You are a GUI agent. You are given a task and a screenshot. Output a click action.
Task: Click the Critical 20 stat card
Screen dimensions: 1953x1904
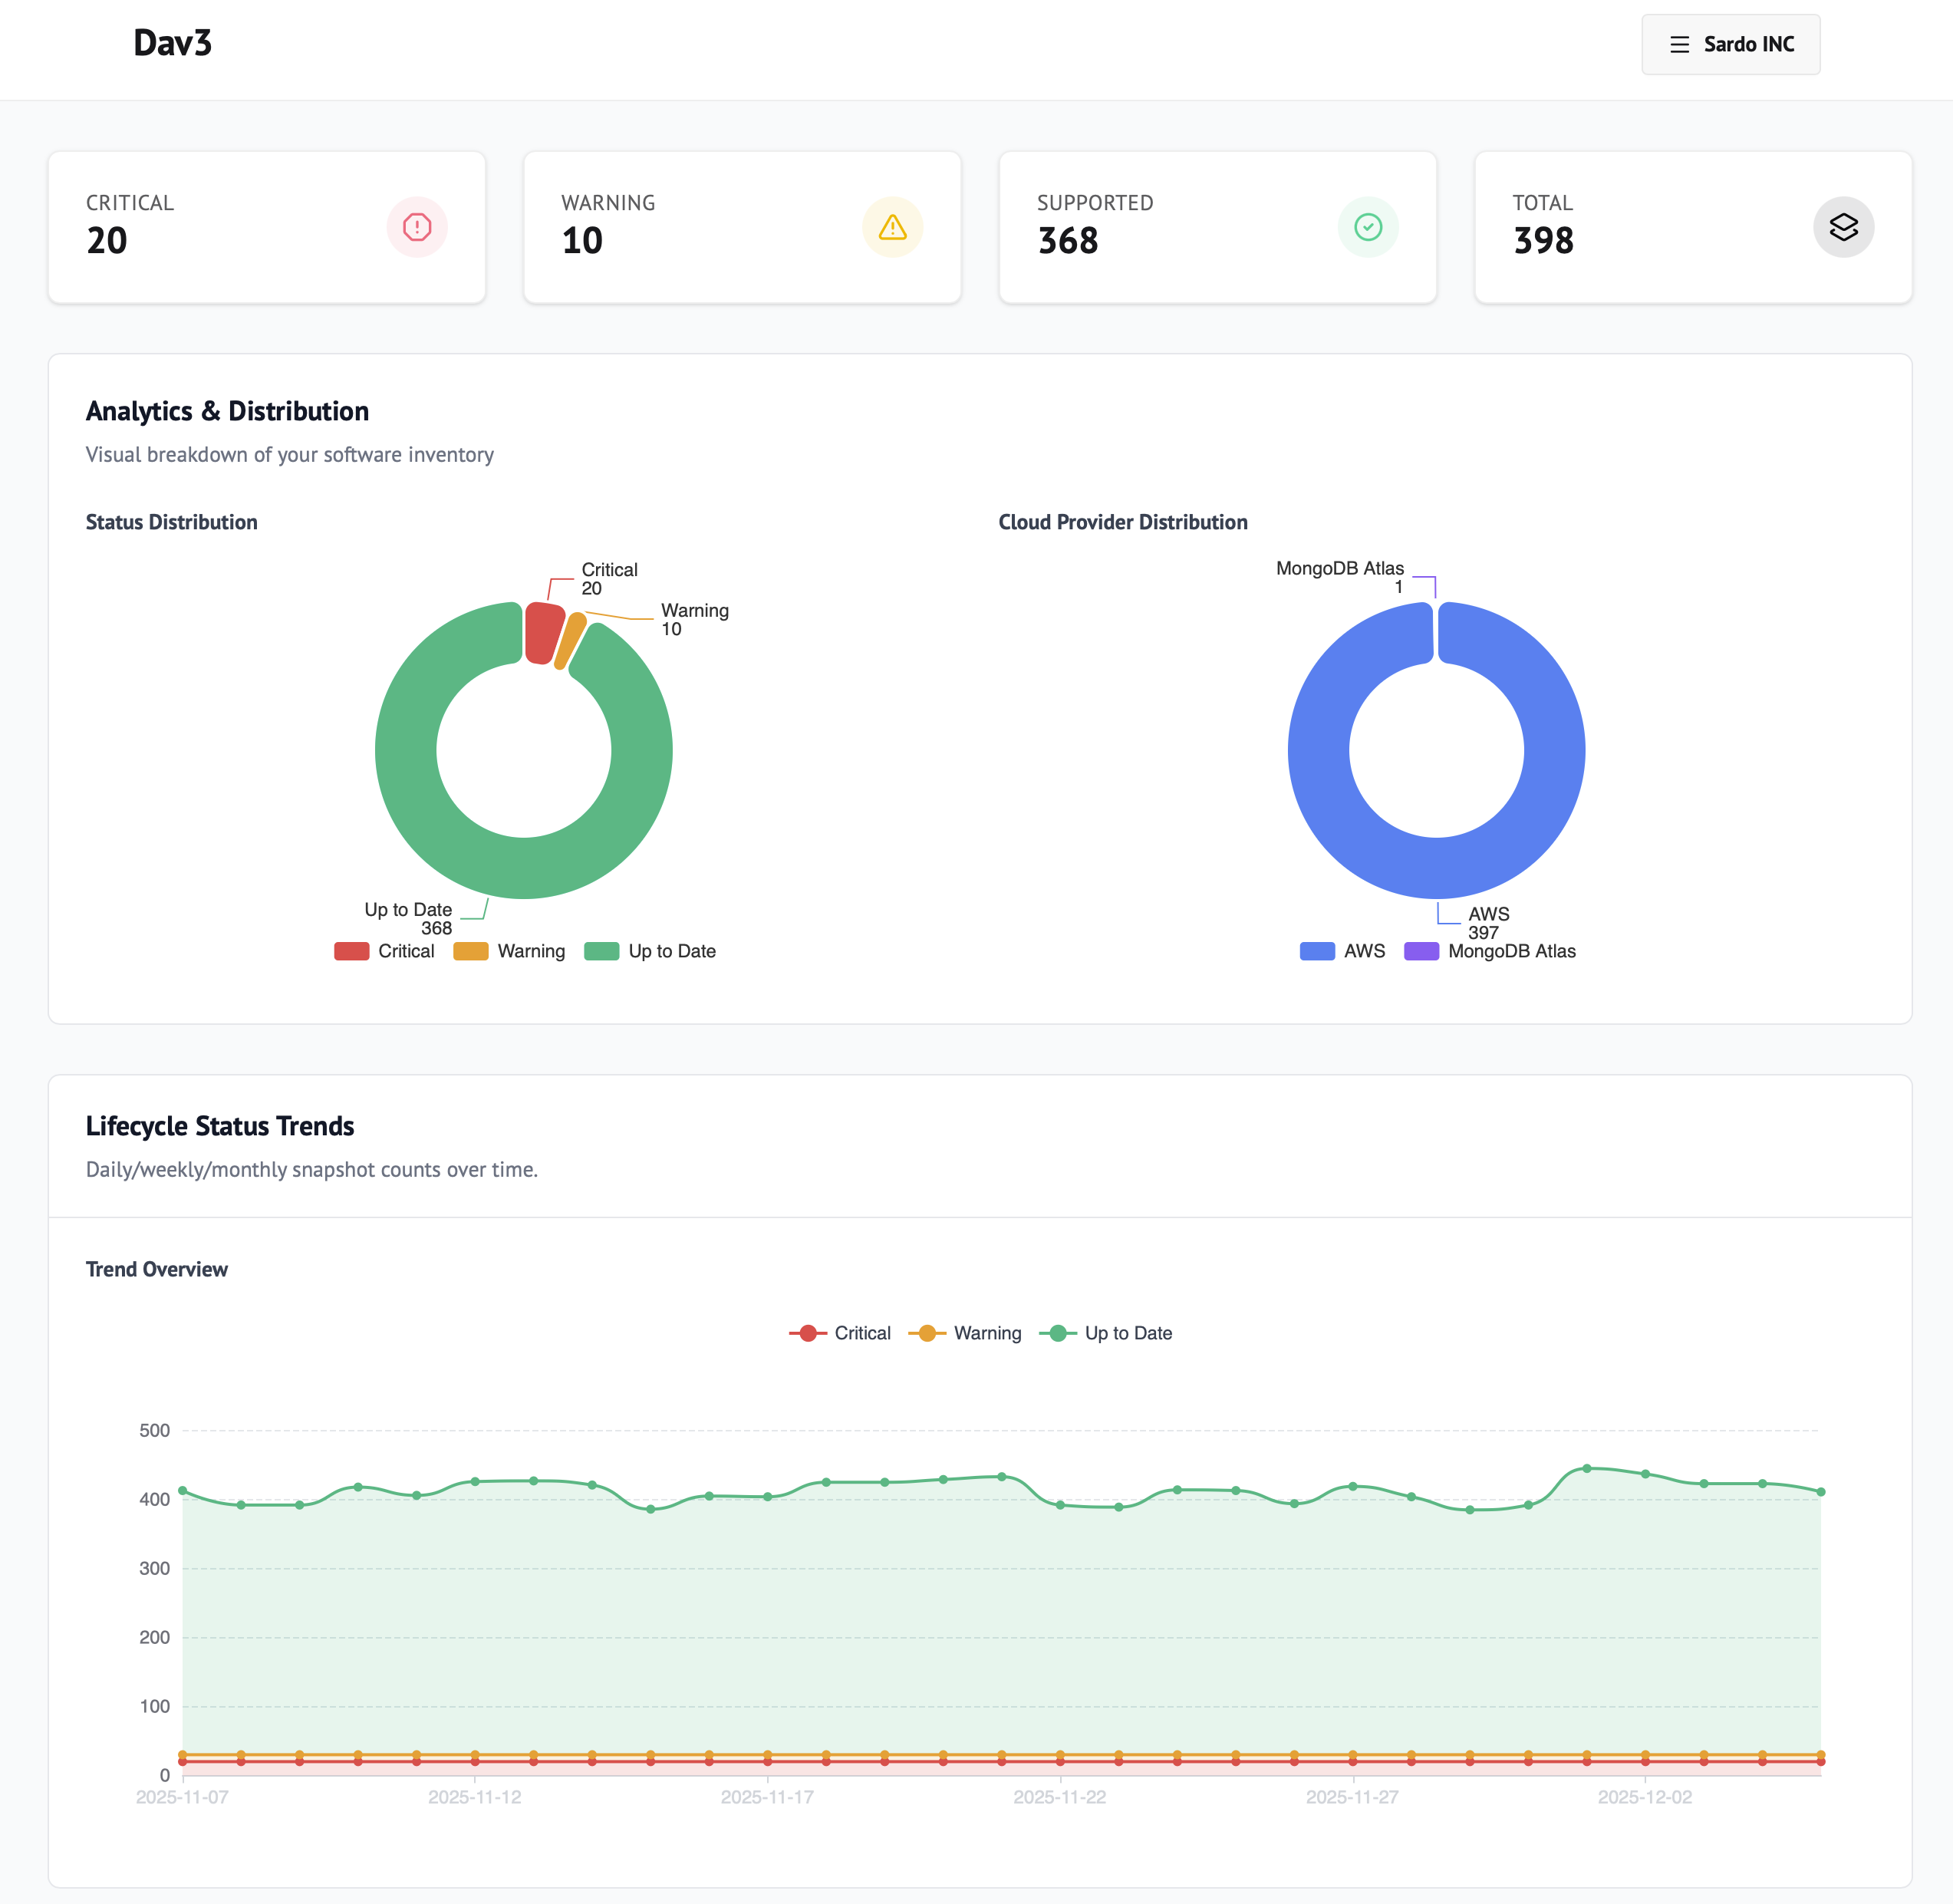point(267,227)
